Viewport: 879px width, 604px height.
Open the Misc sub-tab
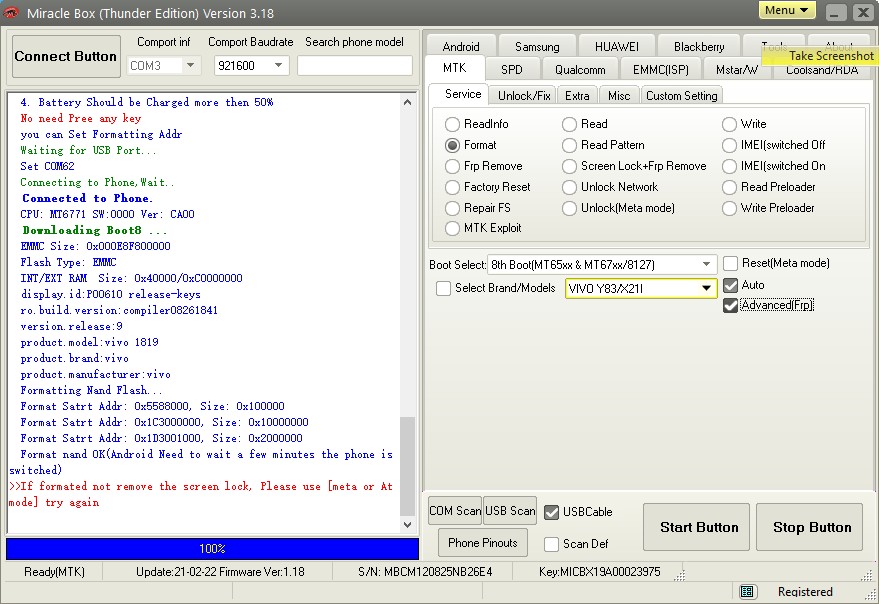(619, 95)
